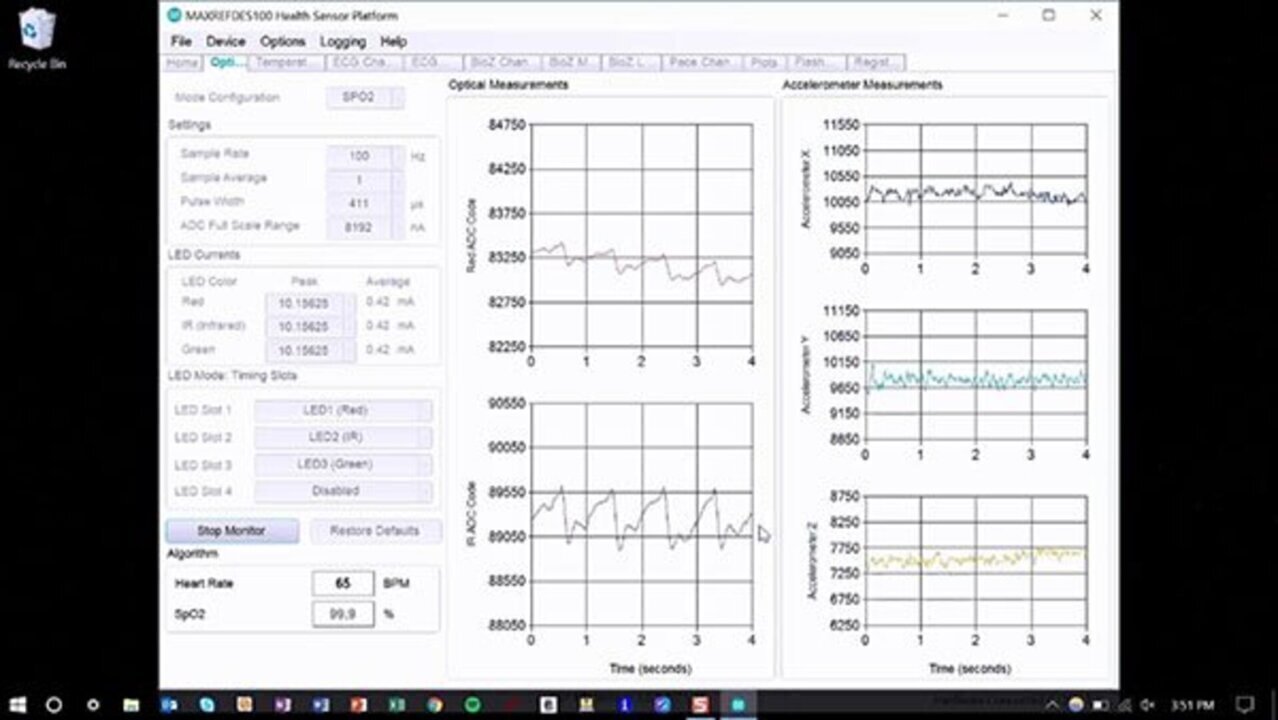Open the IR (Infrared) peak current dropdown

coord(310,326)
